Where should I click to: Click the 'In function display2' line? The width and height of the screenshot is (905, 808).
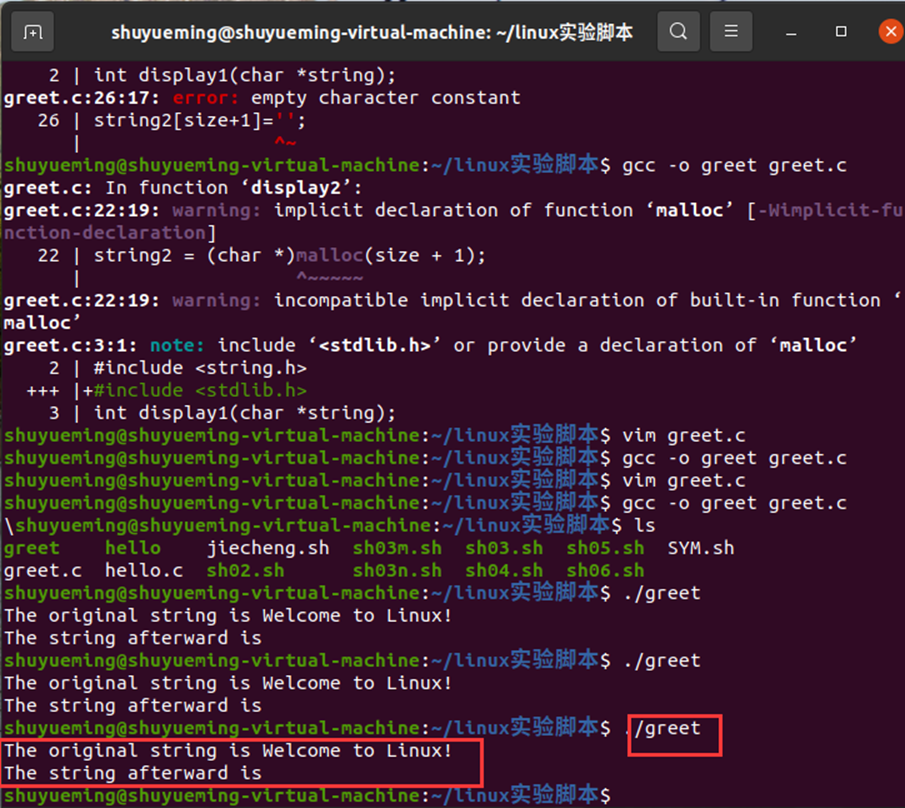pyautogui.click(x=182, y=188)
